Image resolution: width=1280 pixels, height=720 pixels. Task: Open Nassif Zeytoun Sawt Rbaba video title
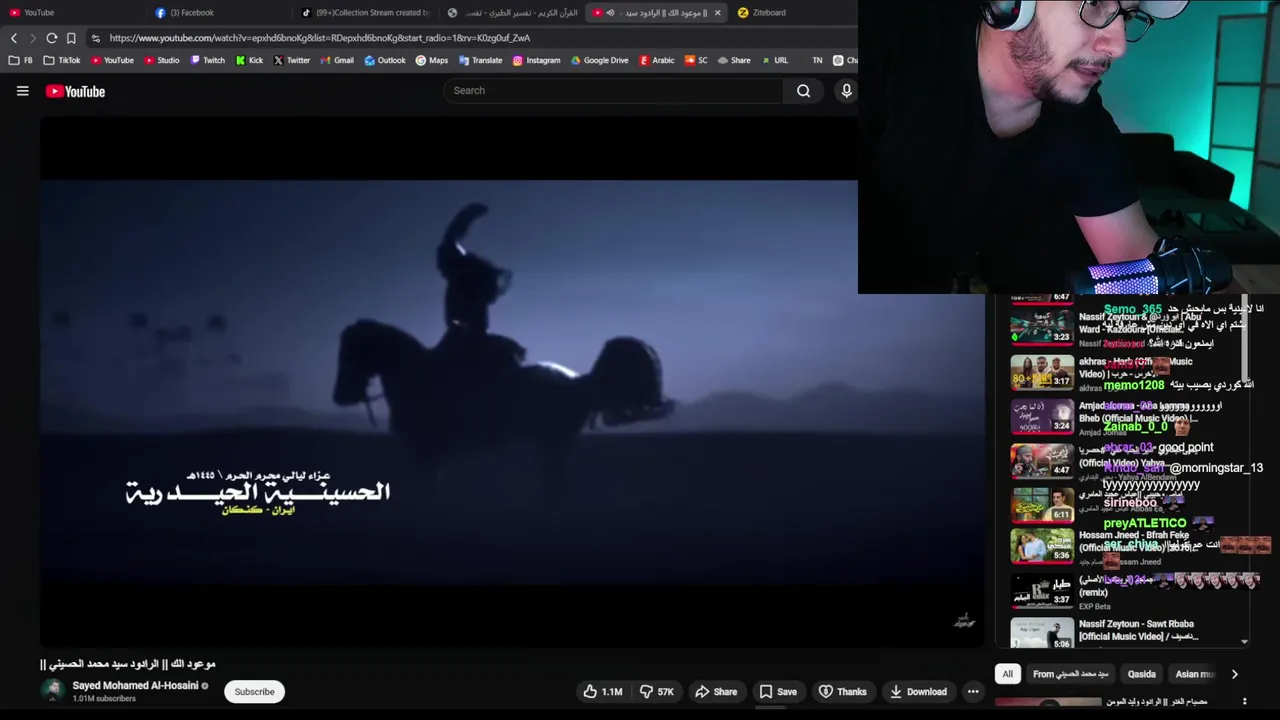pyautogui.click(x=1137, y=630)
